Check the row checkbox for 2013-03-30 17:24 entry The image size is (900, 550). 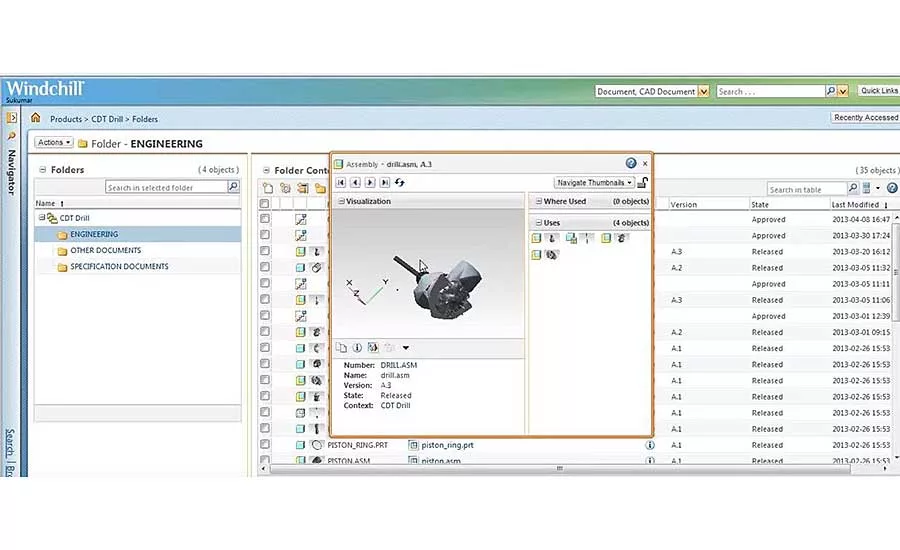265,235
